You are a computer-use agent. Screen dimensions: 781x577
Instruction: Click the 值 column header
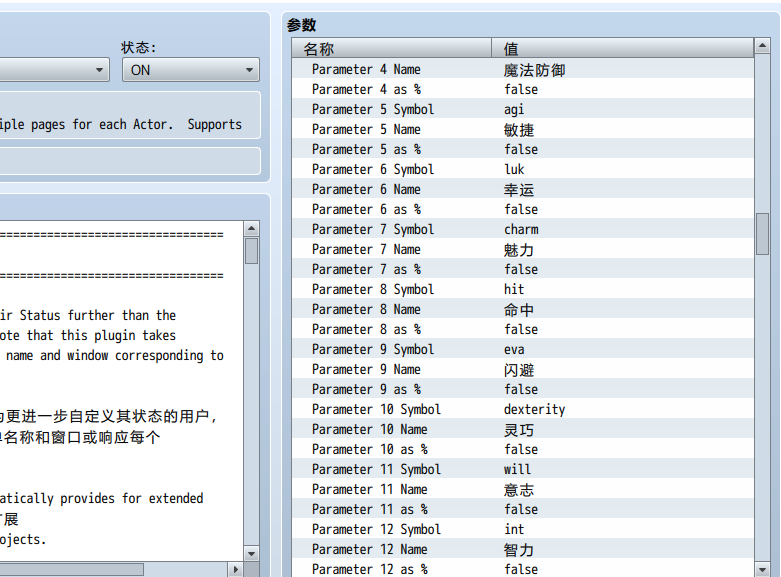622,49
